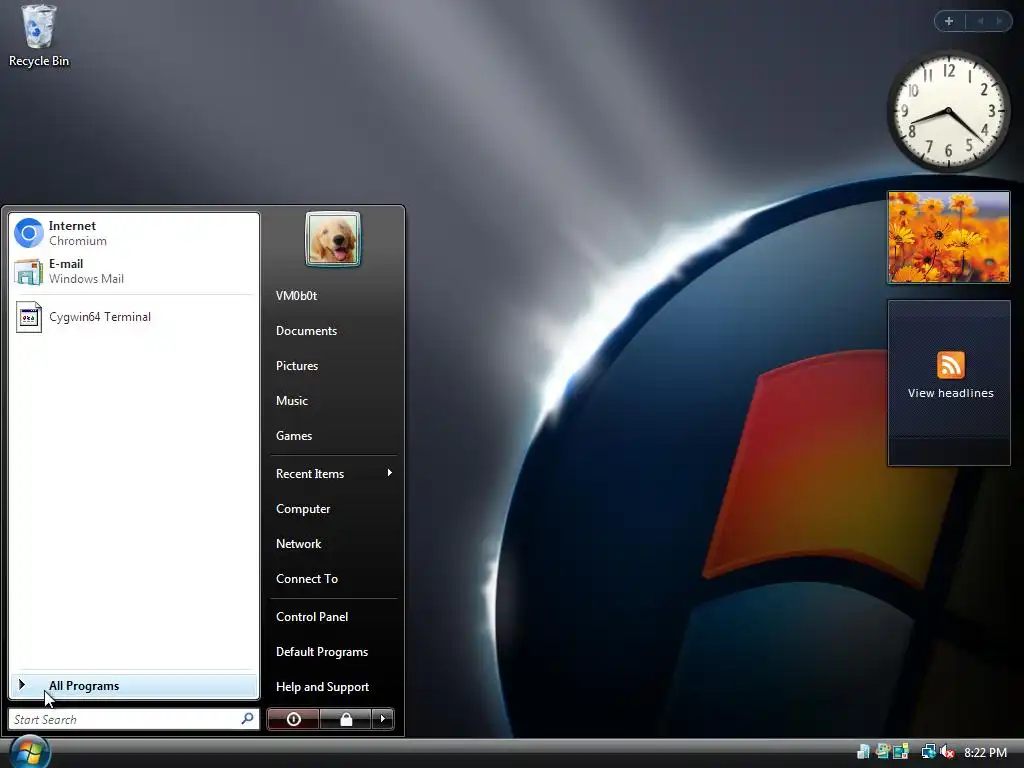This screenshot has height=768, width=1024.
Task: Click the 8:22 PM taskbar clock
Action: coord(985,752)
